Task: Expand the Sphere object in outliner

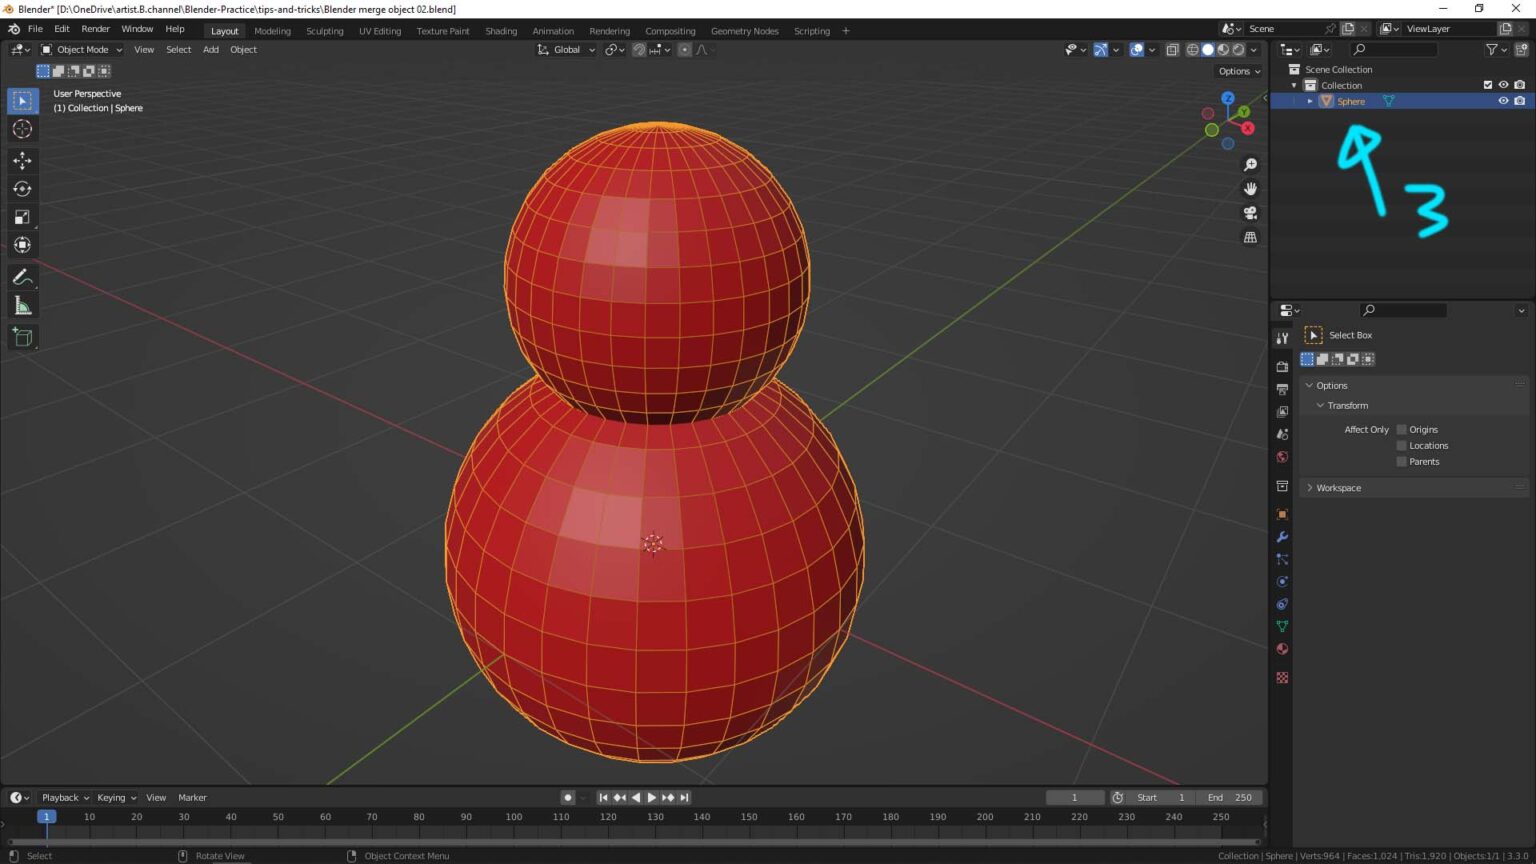Action: [1310, 101]
